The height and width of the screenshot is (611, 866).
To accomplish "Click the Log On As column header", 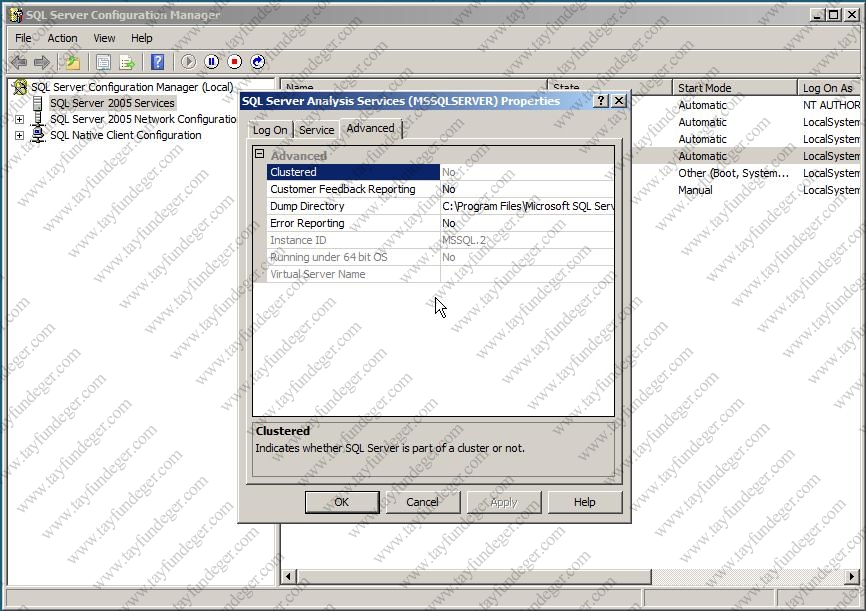I will [829, 88].
